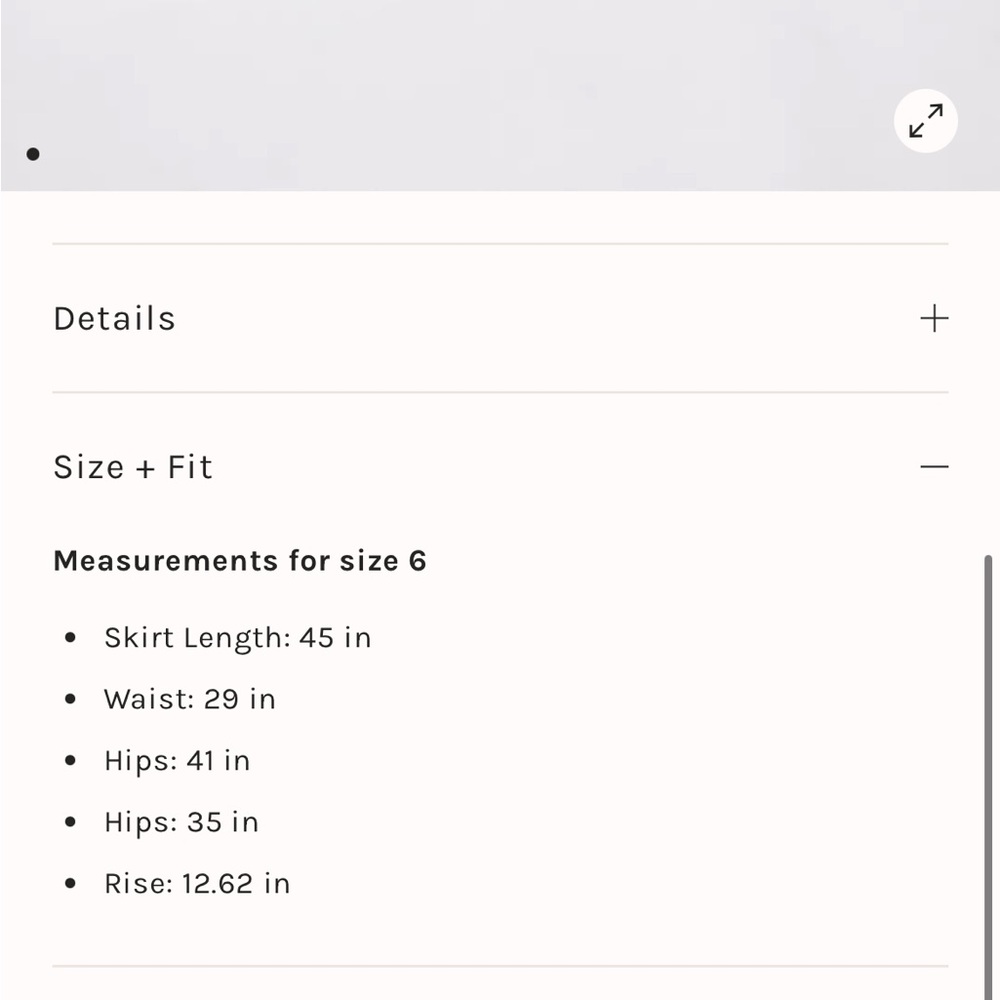This screenshot has height=1000, width=1000.
Task: Click the image carousel dot indicator
Action: coord(33,154)
